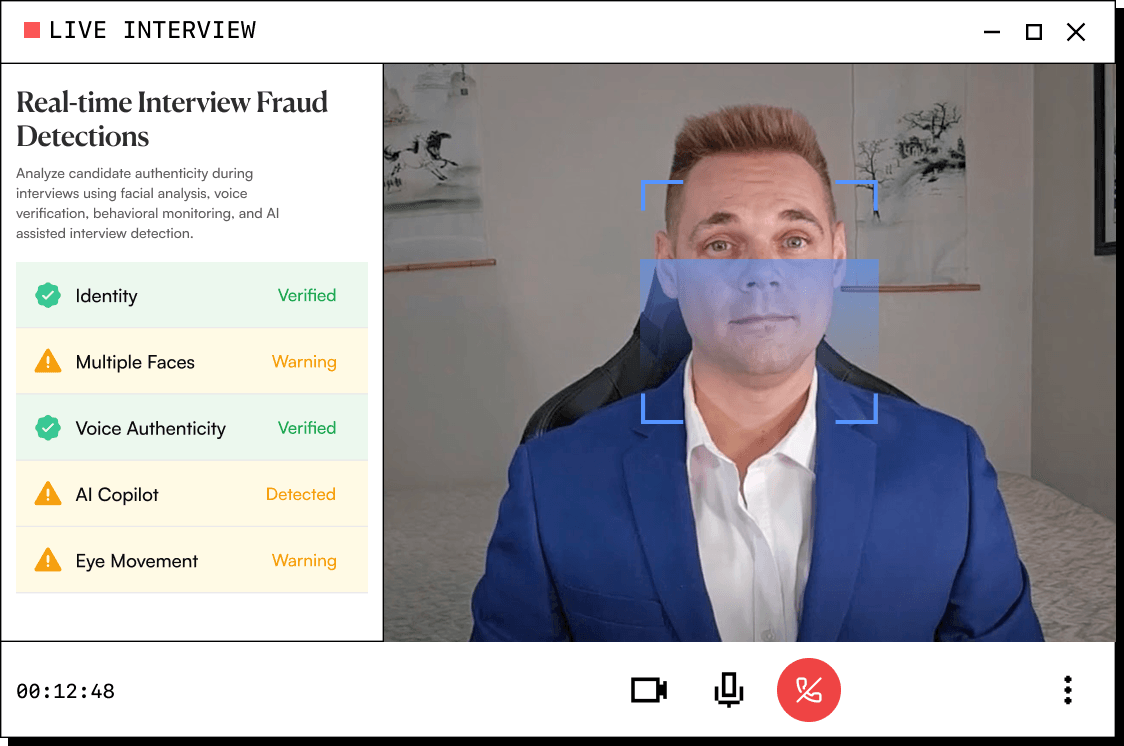Click the Detected status for AI Copilot

point(300,494)
